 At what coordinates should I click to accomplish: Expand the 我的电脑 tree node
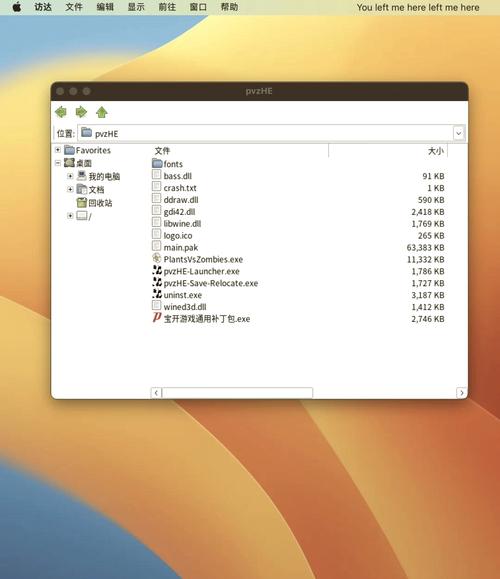point(70,176)
